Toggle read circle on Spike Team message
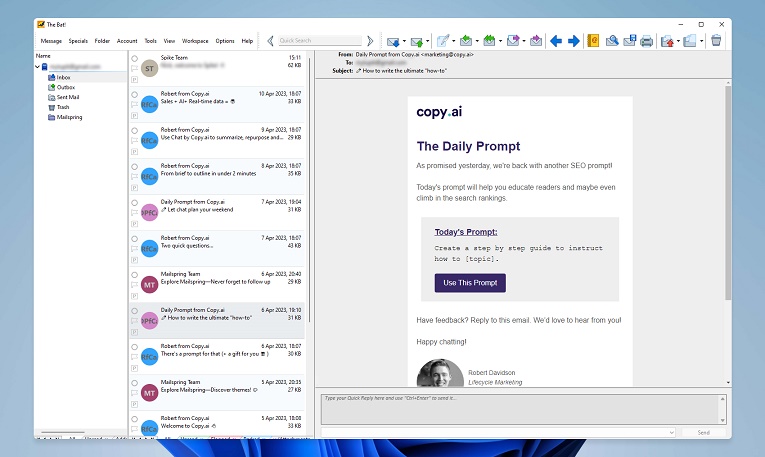 click(135, 59)
